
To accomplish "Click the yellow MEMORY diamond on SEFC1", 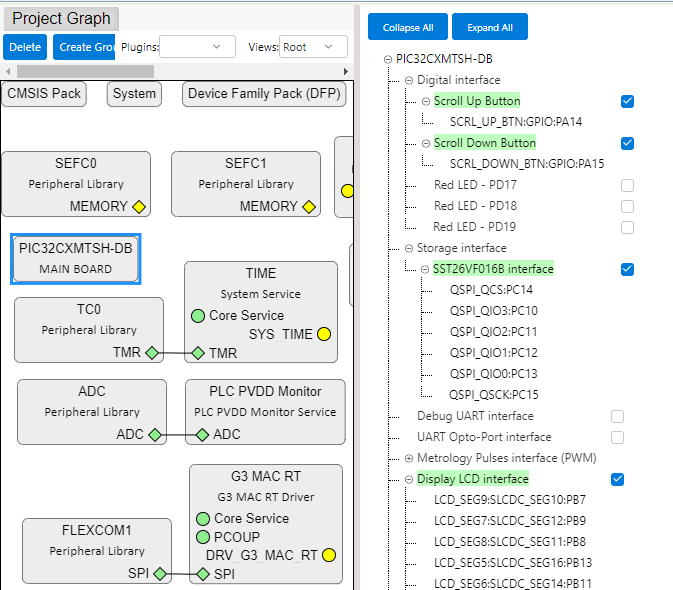I will (309, 207).
